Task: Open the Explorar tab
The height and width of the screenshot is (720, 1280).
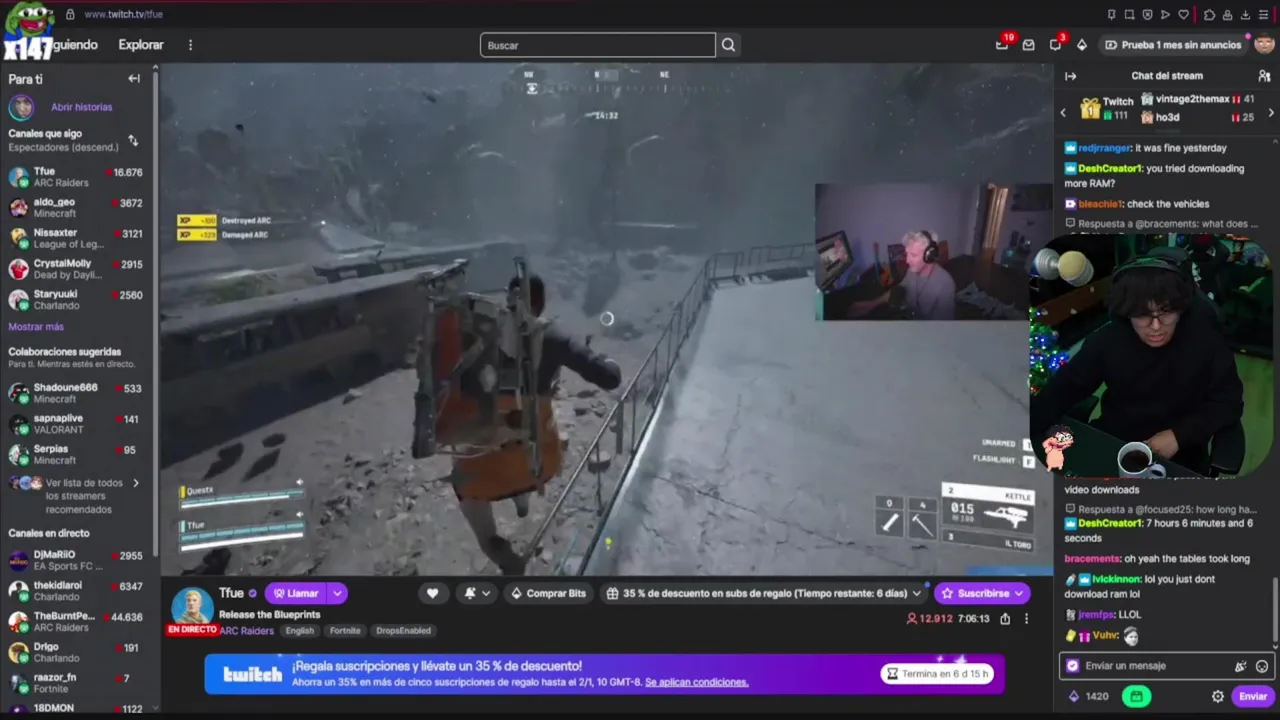Action: pyautogui.click(x=141, y=45)
